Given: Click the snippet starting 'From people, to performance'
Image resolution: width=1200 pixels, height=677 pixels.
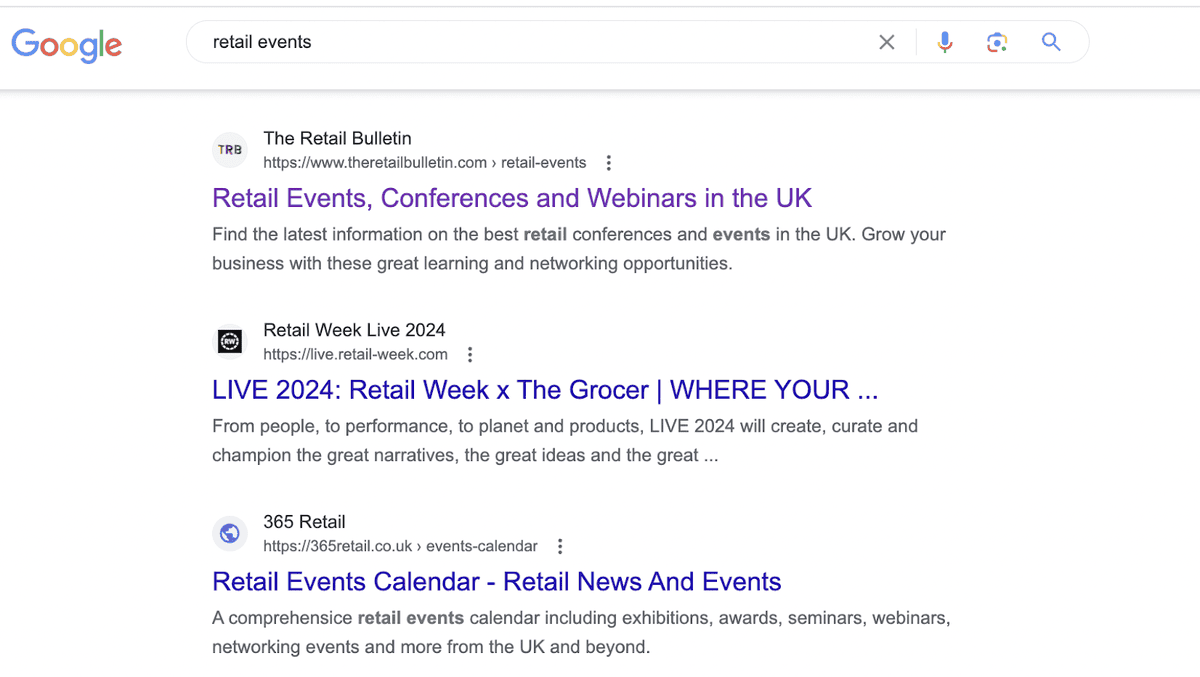Looking at the screenshot, I should (565, 441).
